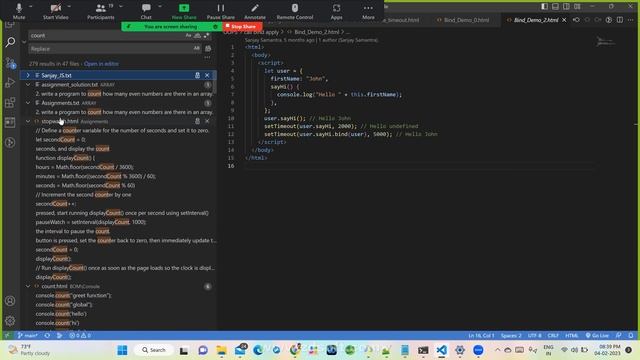
Task: Toggle Match Case in search box
Action: [188, 36]
